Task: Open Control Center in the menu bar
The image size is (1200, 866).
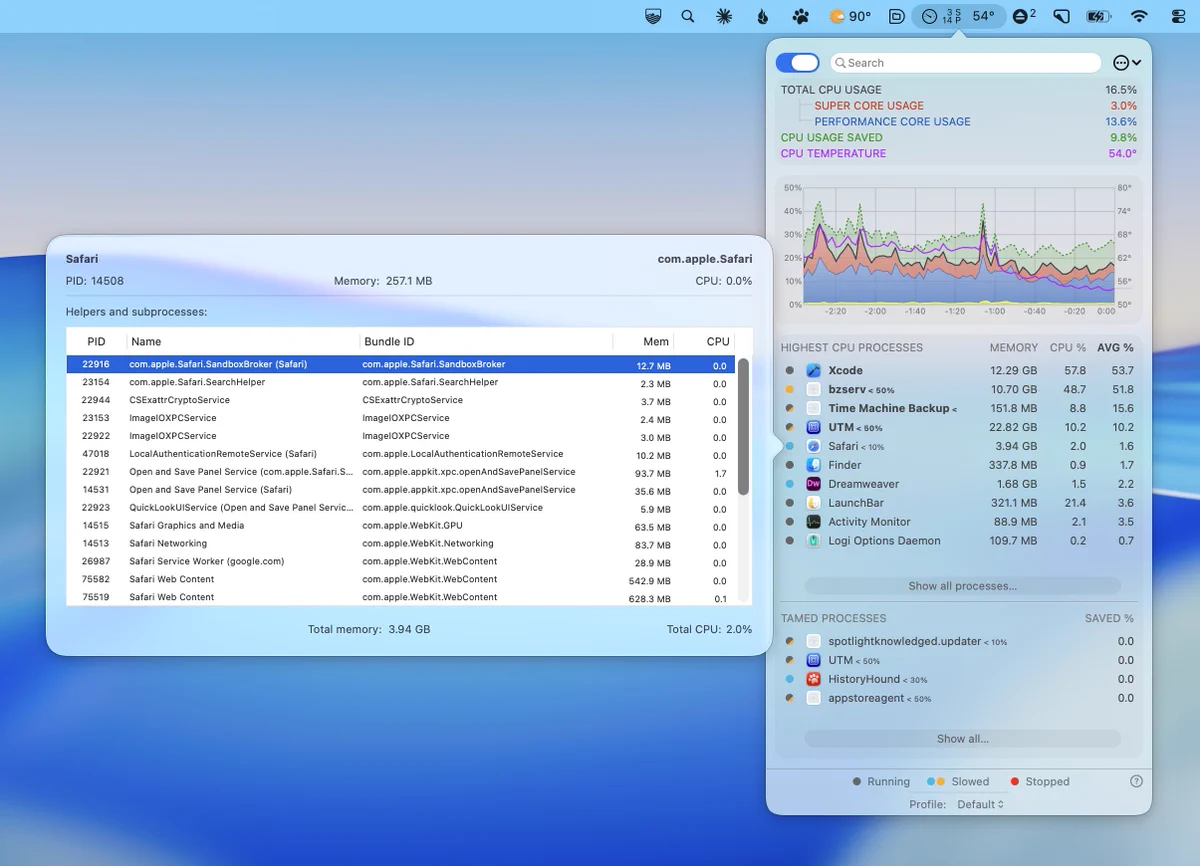Action: 1177,16
